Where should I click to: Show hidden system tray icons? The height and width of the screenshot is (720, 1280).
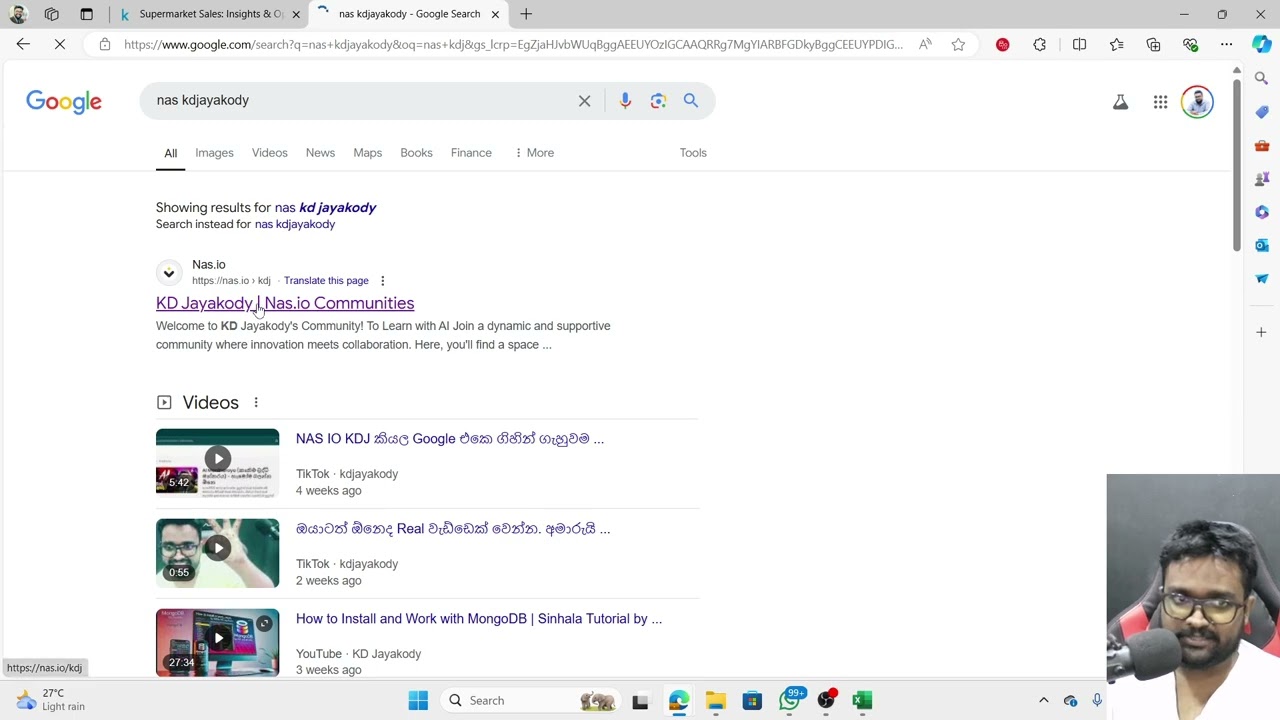pyautogui.click(x=1043, y=701)
